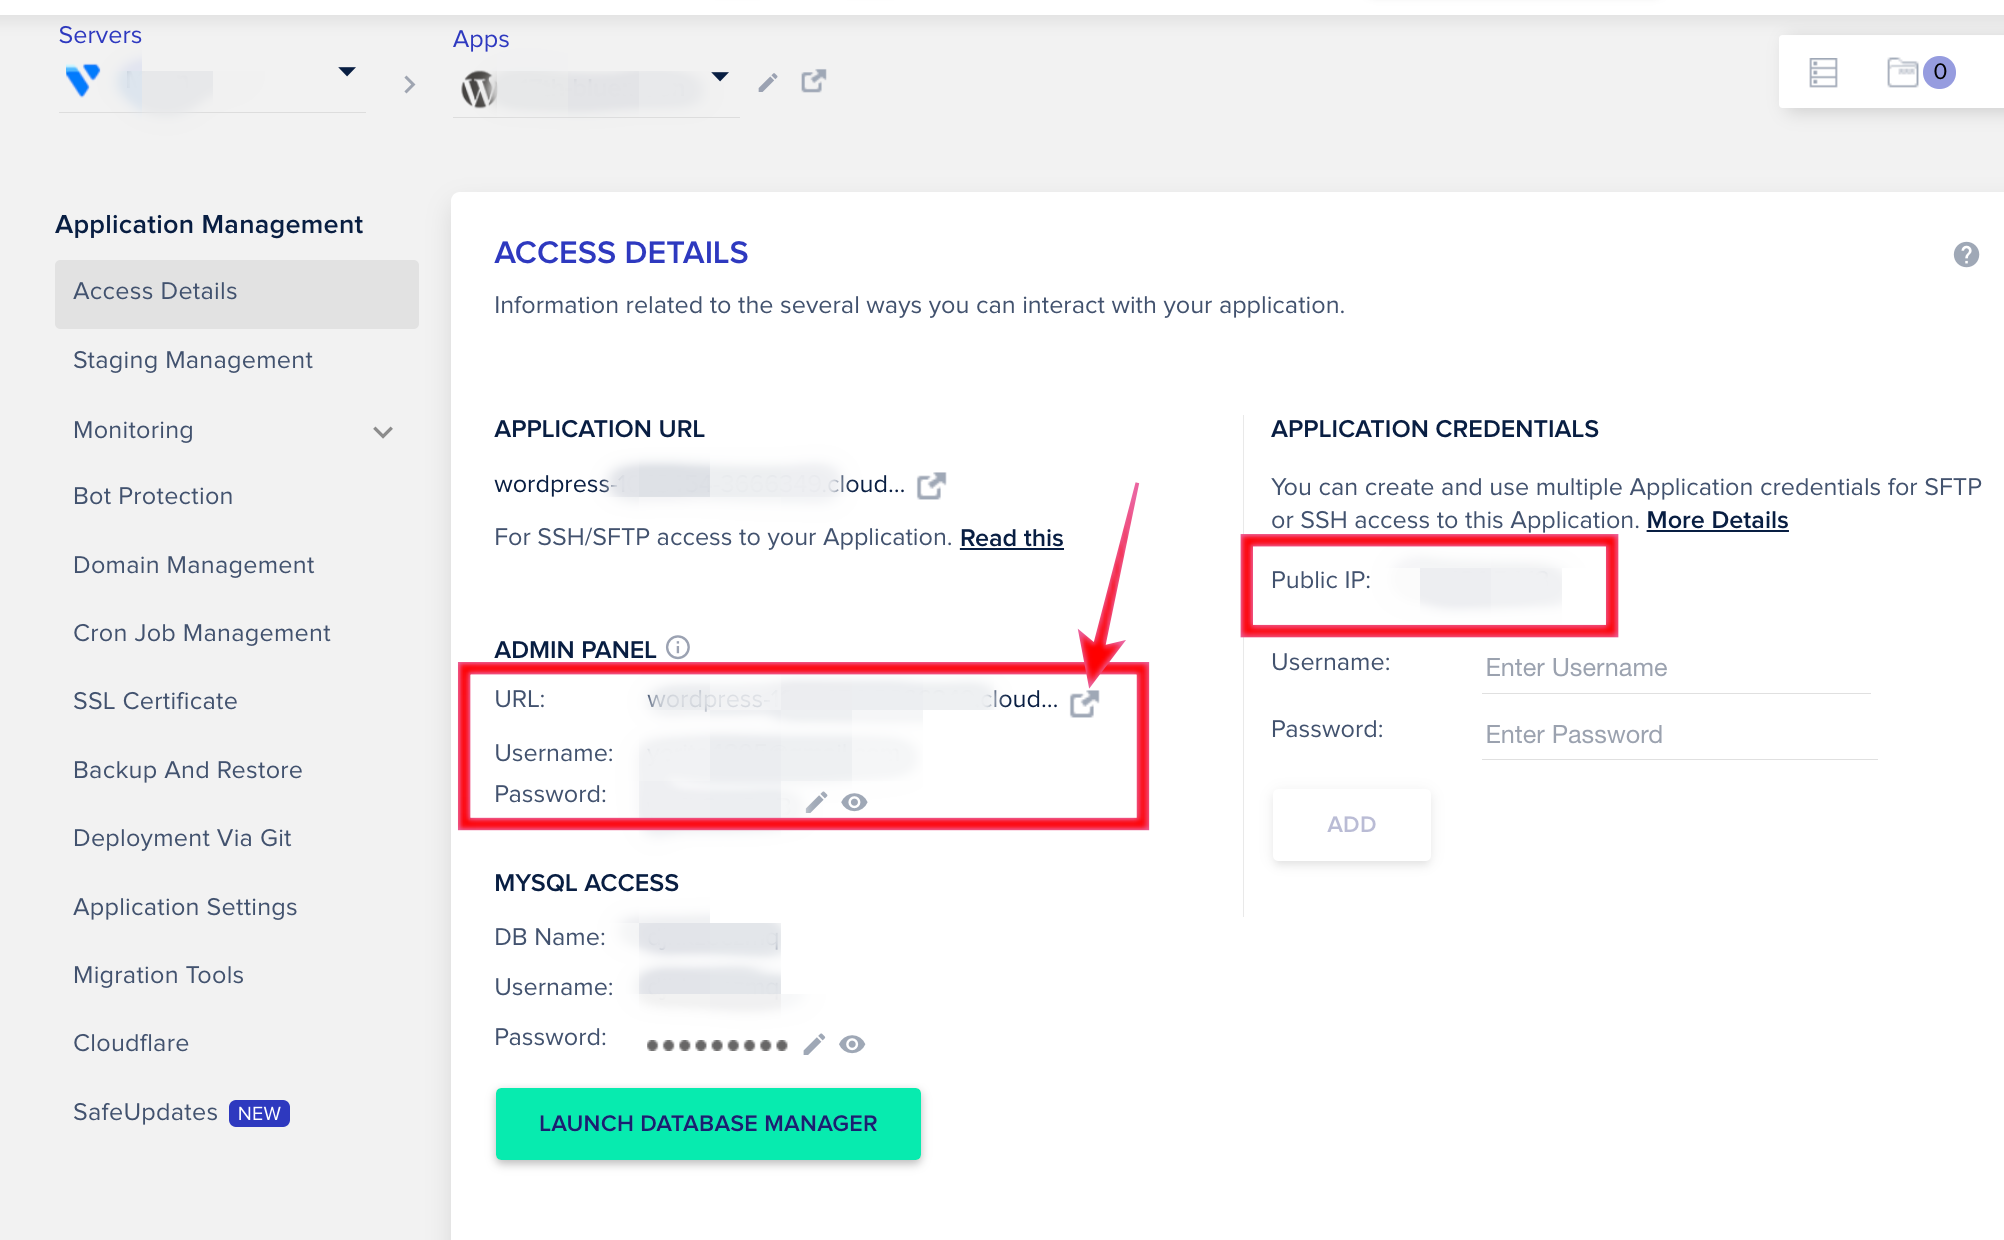
Task: Edit Admin Panel password with pencil icon
Action: (x=816, y=802)
